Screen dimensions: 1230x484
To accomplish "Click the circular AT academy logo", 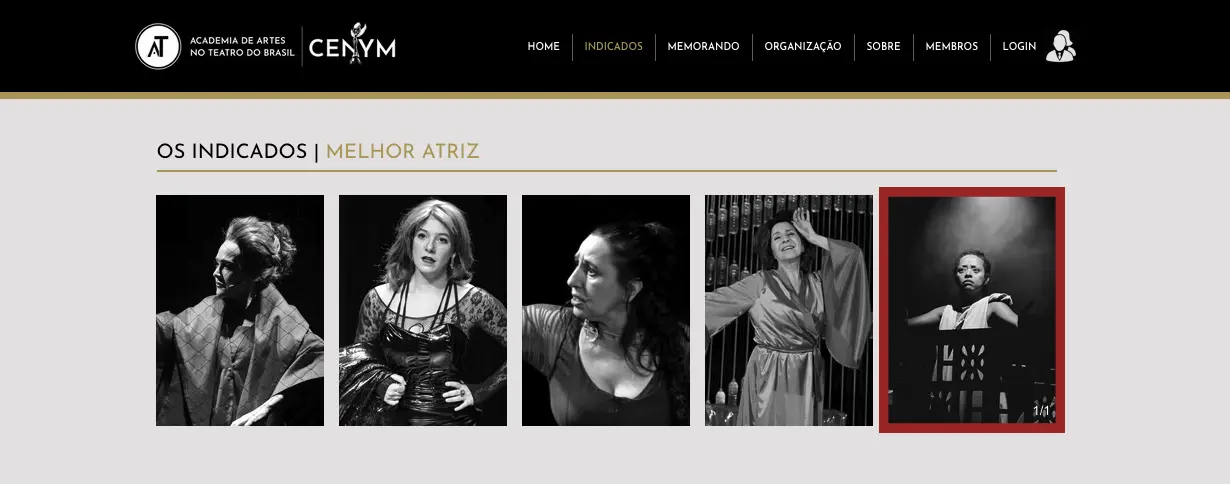I will 157,46.
